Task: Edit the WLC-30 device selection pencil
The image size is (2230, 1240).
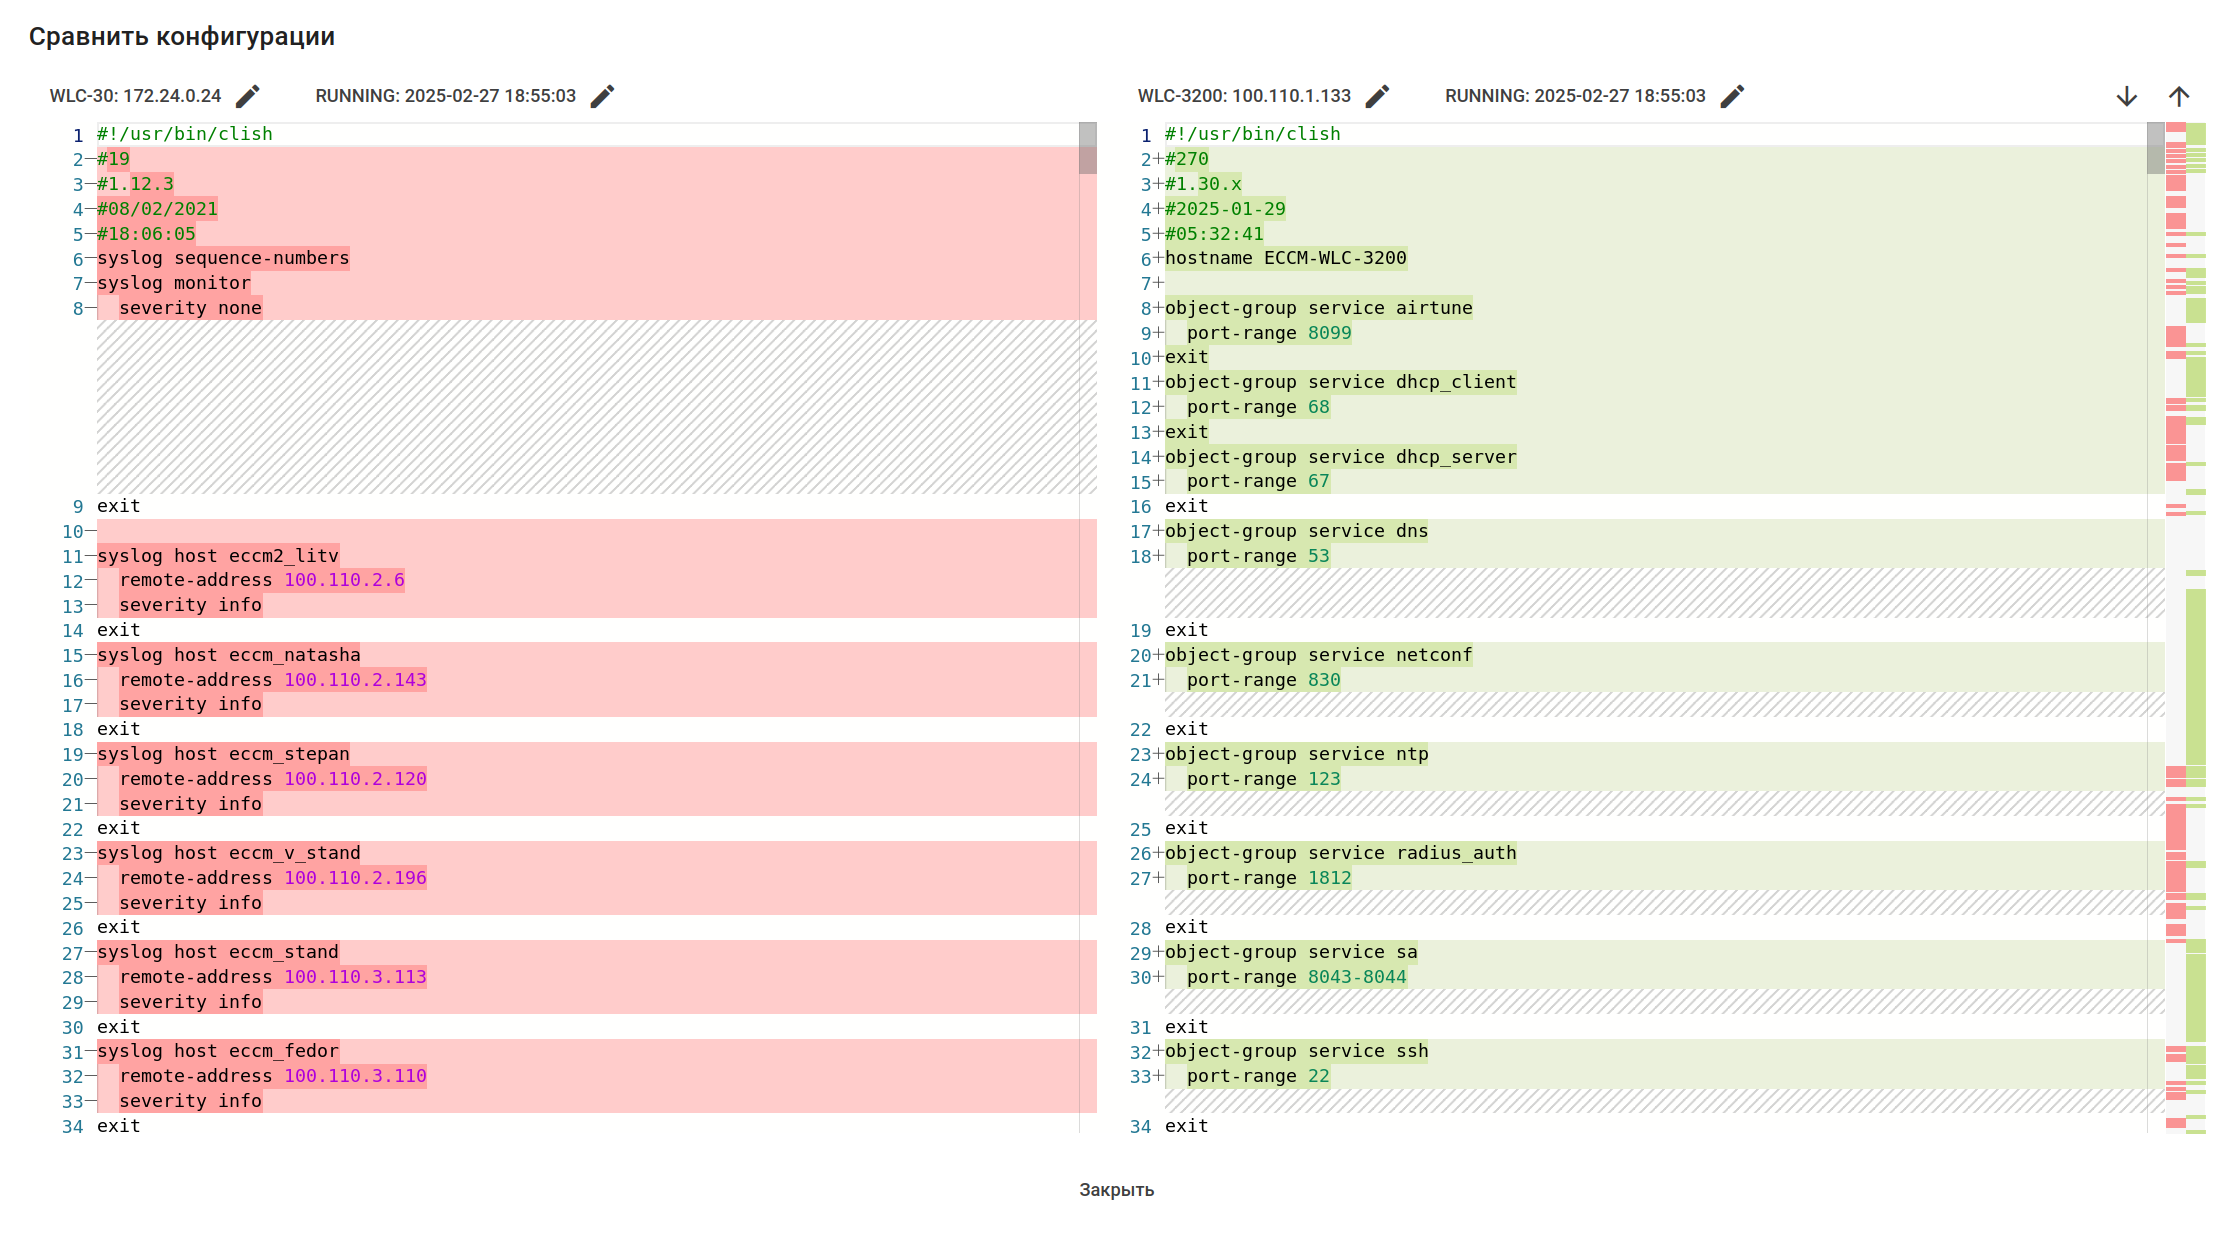Action: [247, 96]
